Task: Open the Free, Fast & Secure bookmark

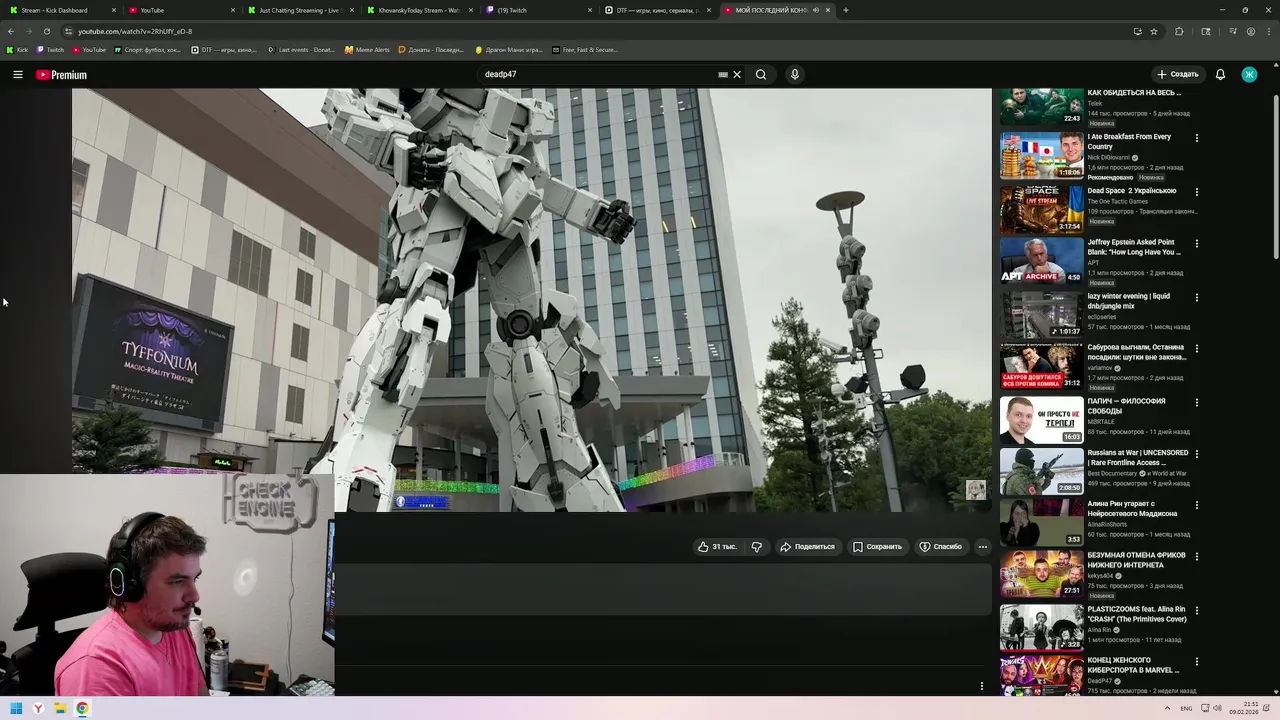Action: coord(585,49)
